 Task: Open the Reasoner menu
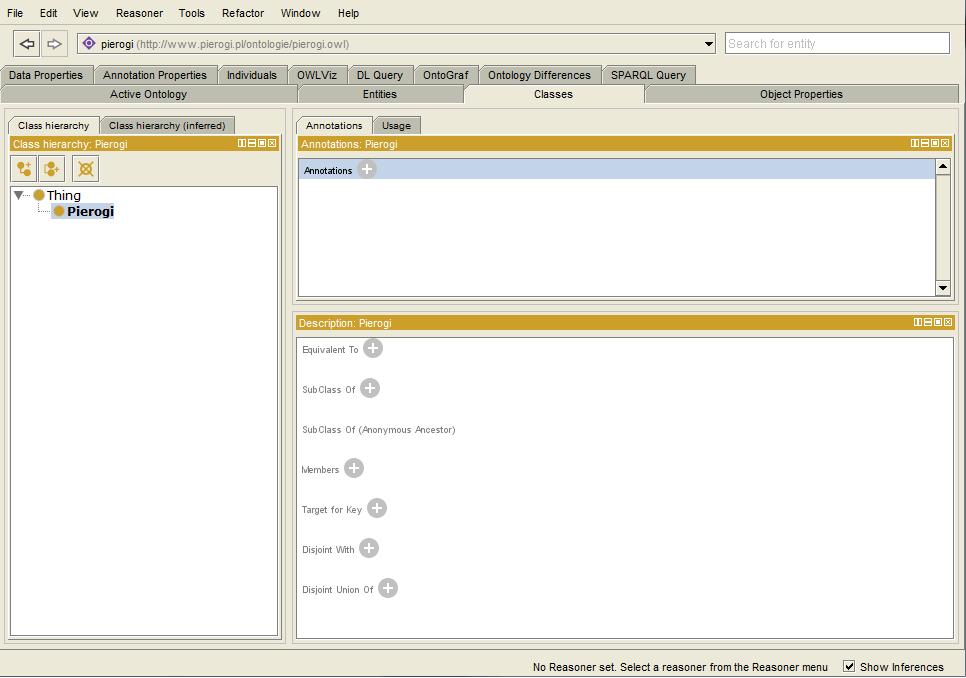click(x=139, y=13)
